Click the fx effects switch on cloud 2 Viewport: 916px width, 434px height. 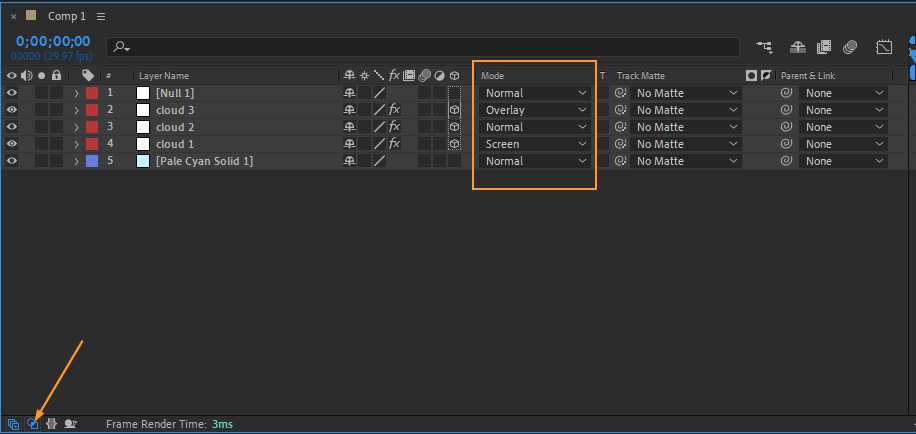tap(394, 127)
